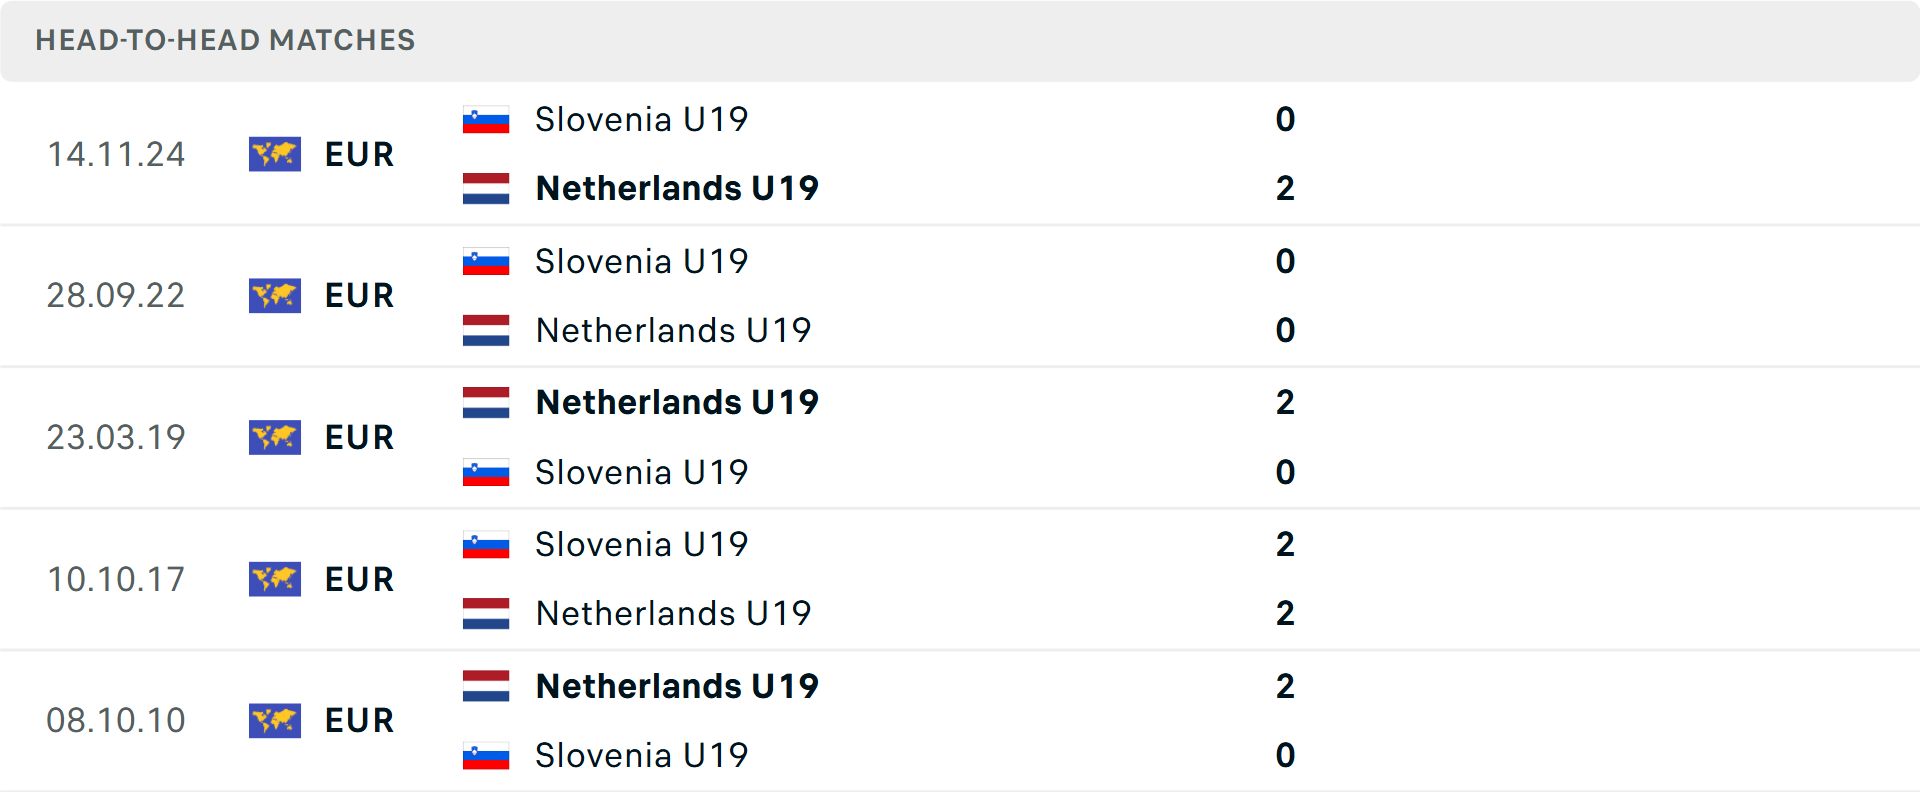Select the EUR label next to 23.03.19

[x=358, y=437]
